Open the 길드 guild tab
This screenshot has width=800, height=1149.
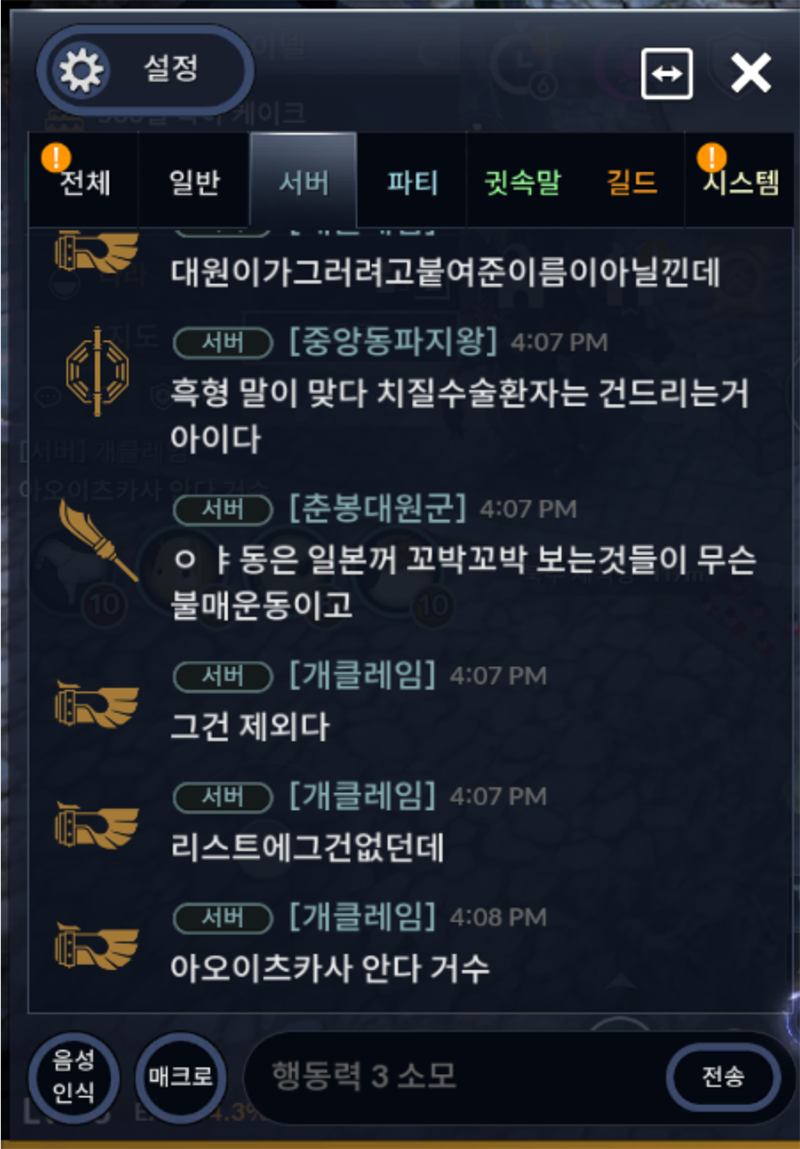(632, 180)
